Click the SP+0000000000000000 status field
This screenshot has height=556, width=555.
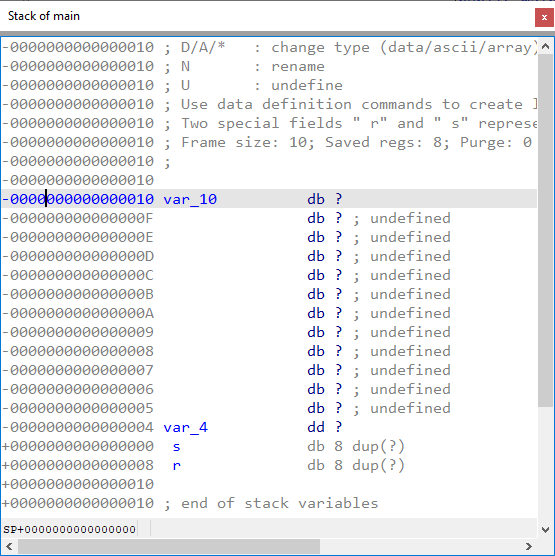coord(70,529)
